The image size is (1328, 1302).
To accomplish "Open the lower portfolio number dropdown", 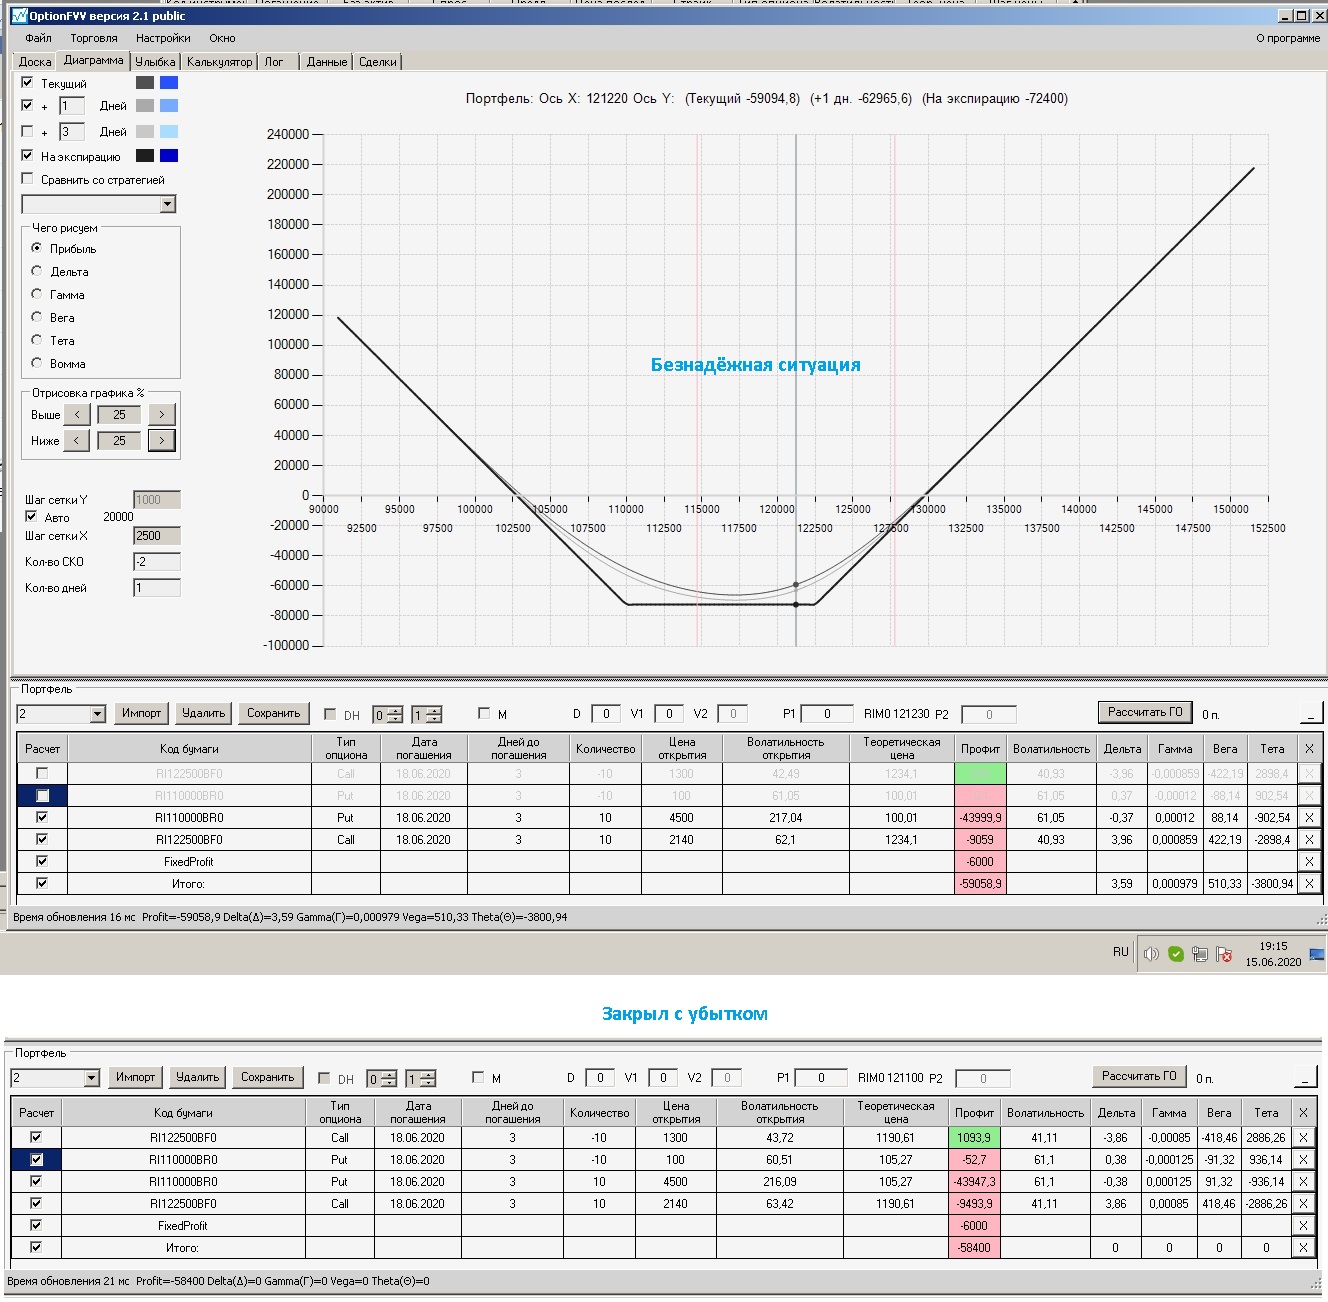I will tap(91, 1078).
